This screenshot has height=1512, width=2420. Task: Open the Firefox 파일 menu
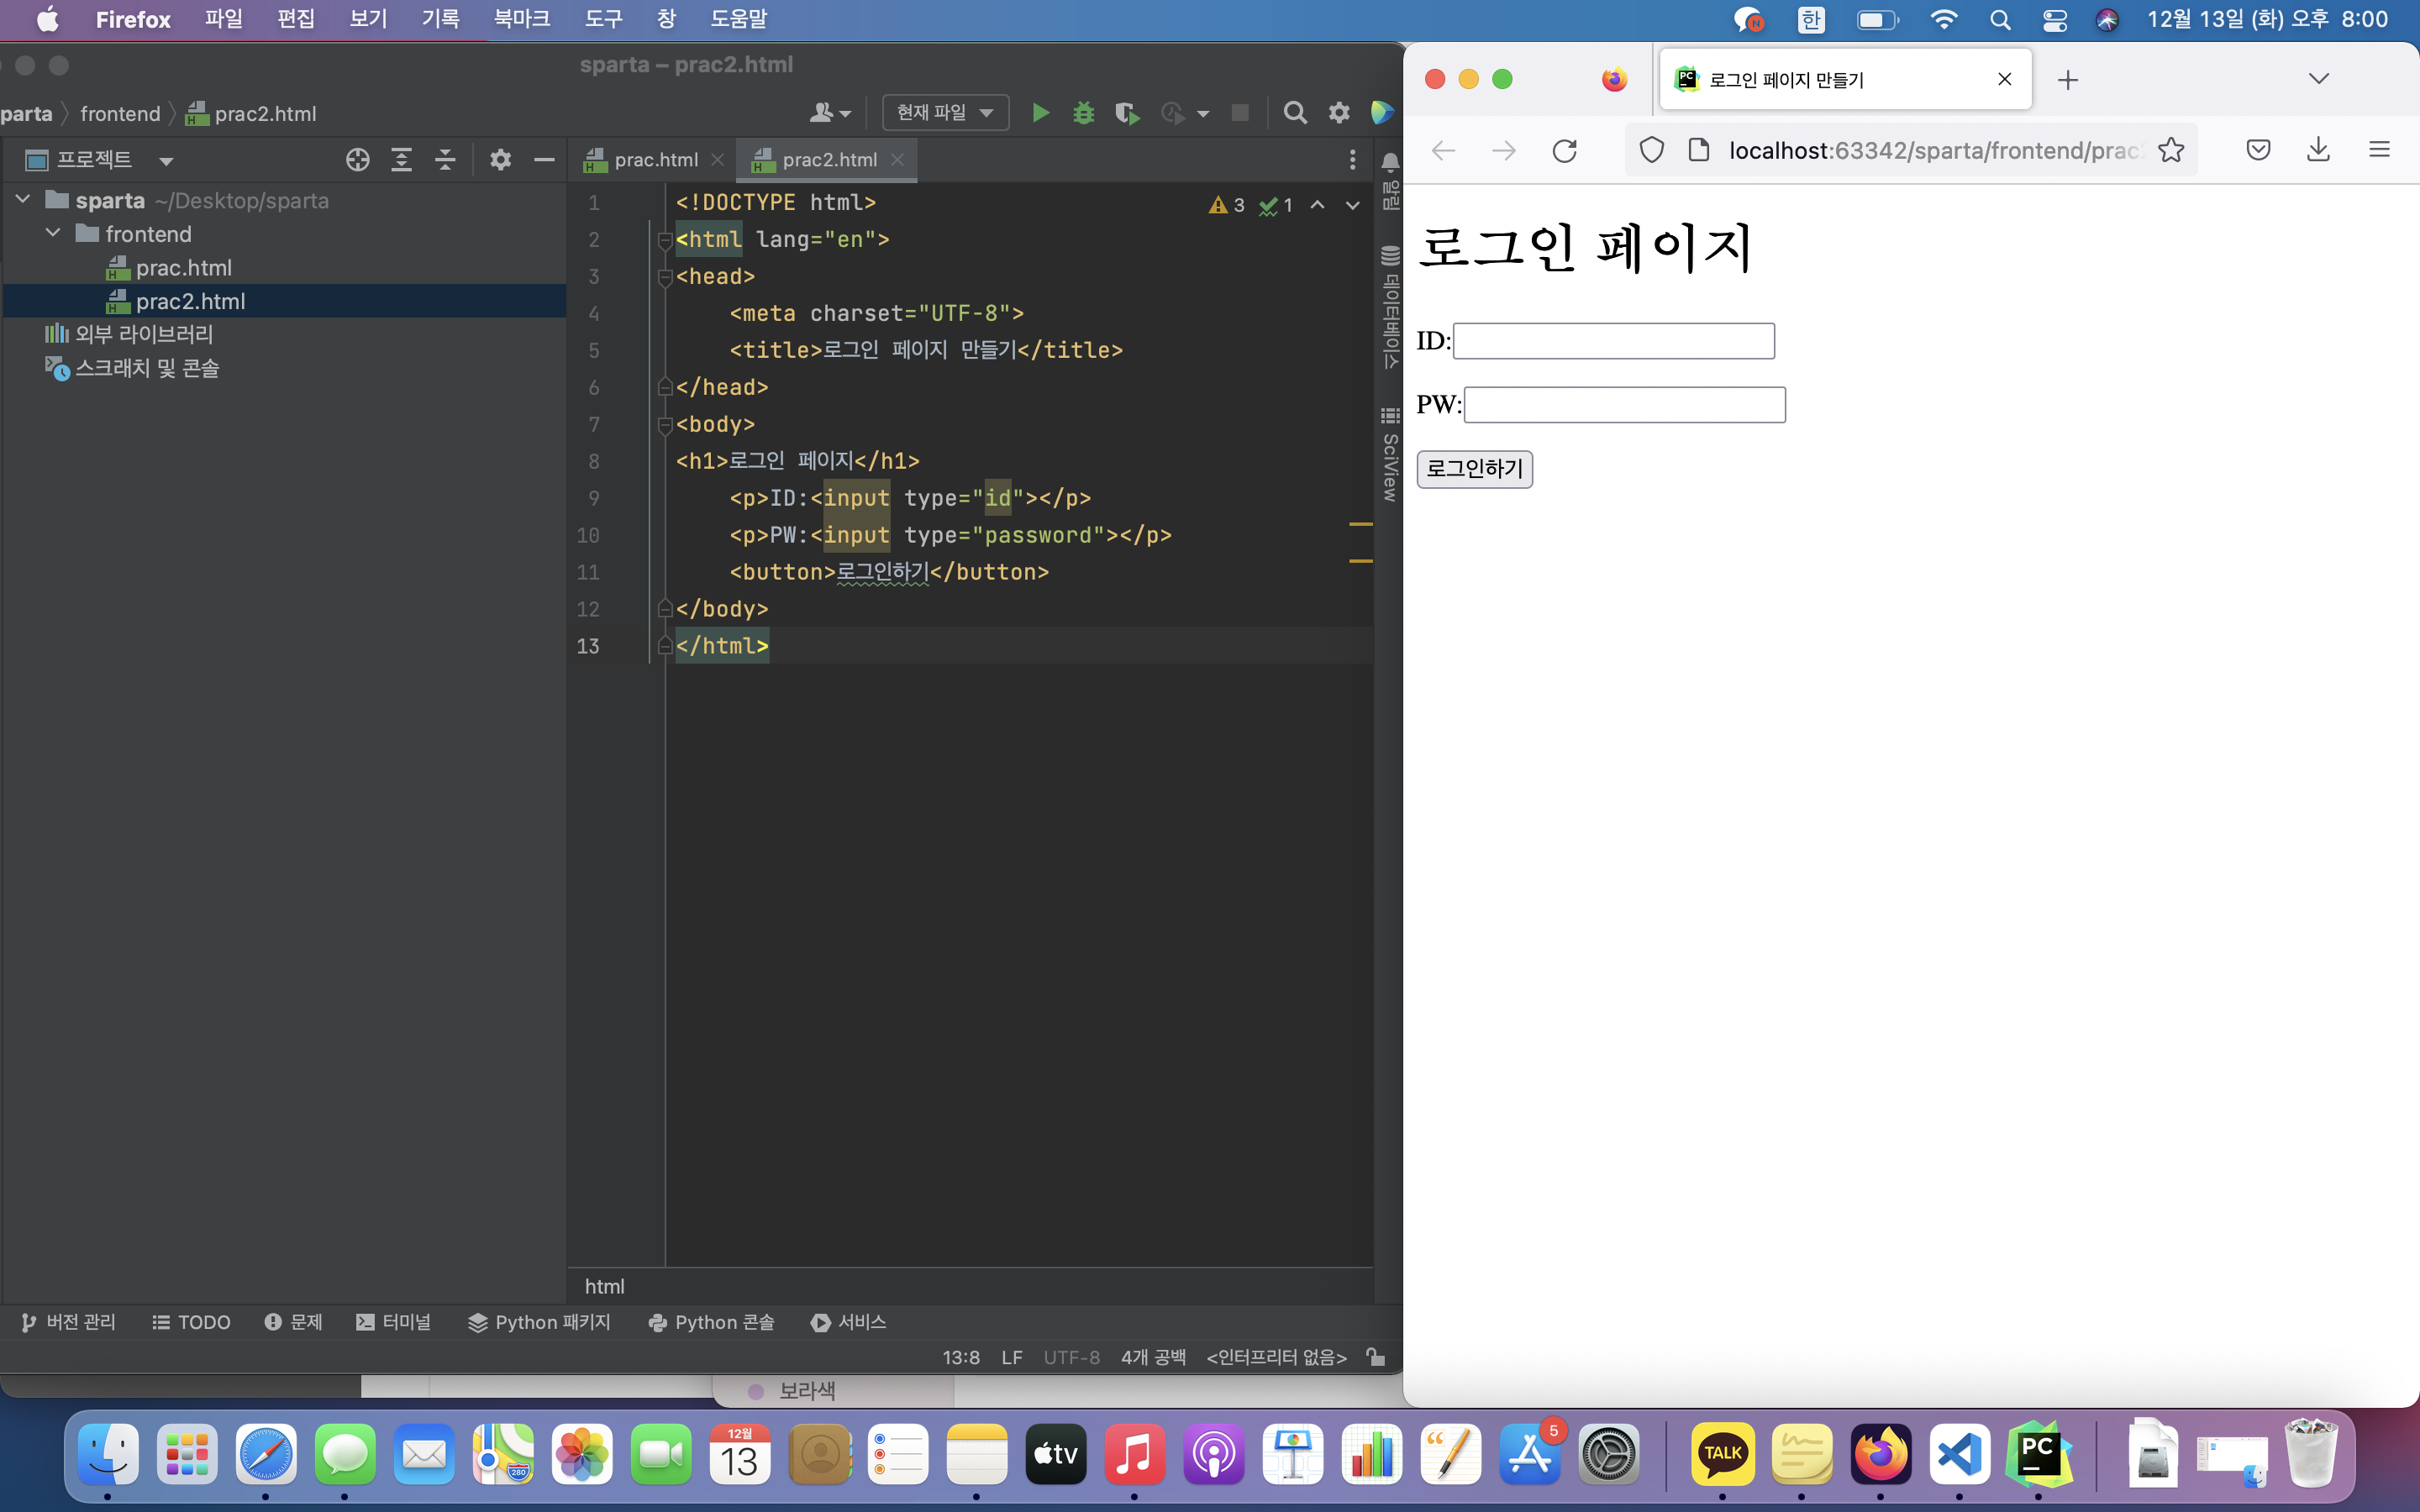click(224, 19)
